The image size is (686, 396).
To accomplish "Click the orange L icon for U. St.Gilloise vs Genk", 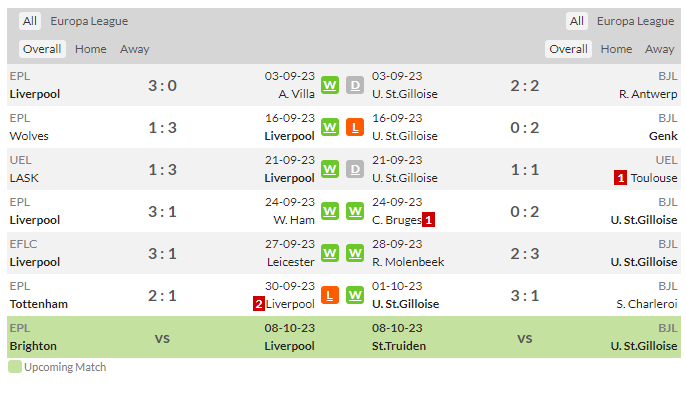I will tap(355, 127).
